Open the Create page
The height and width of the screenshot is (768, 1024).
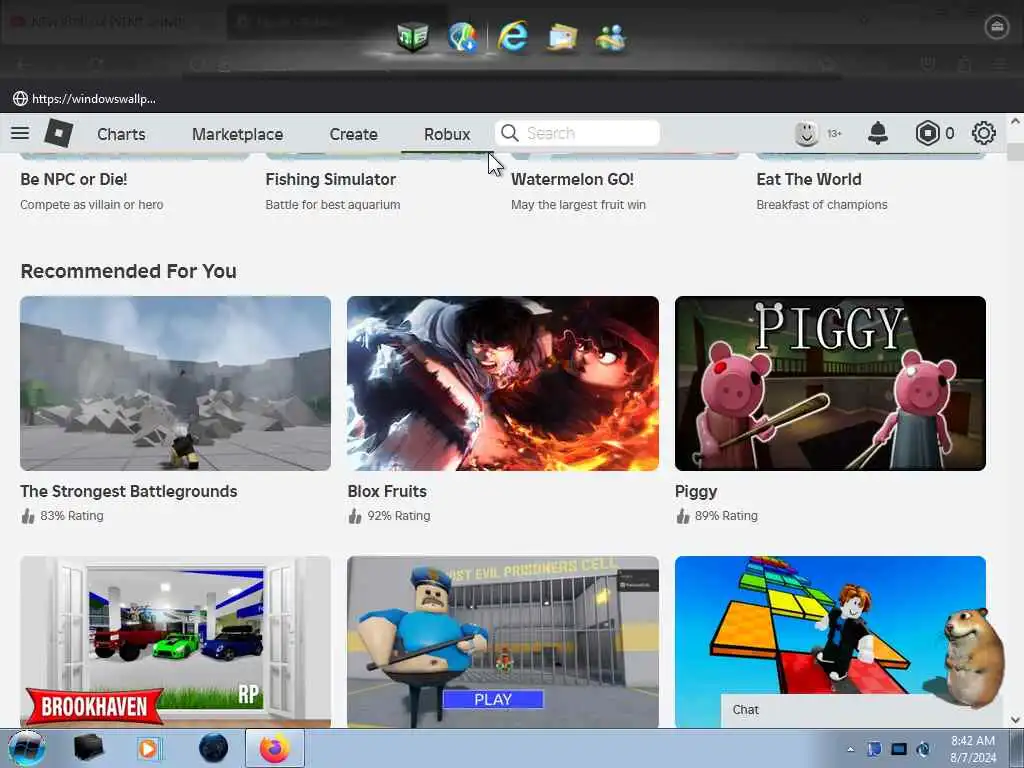(x=353, y=134)
